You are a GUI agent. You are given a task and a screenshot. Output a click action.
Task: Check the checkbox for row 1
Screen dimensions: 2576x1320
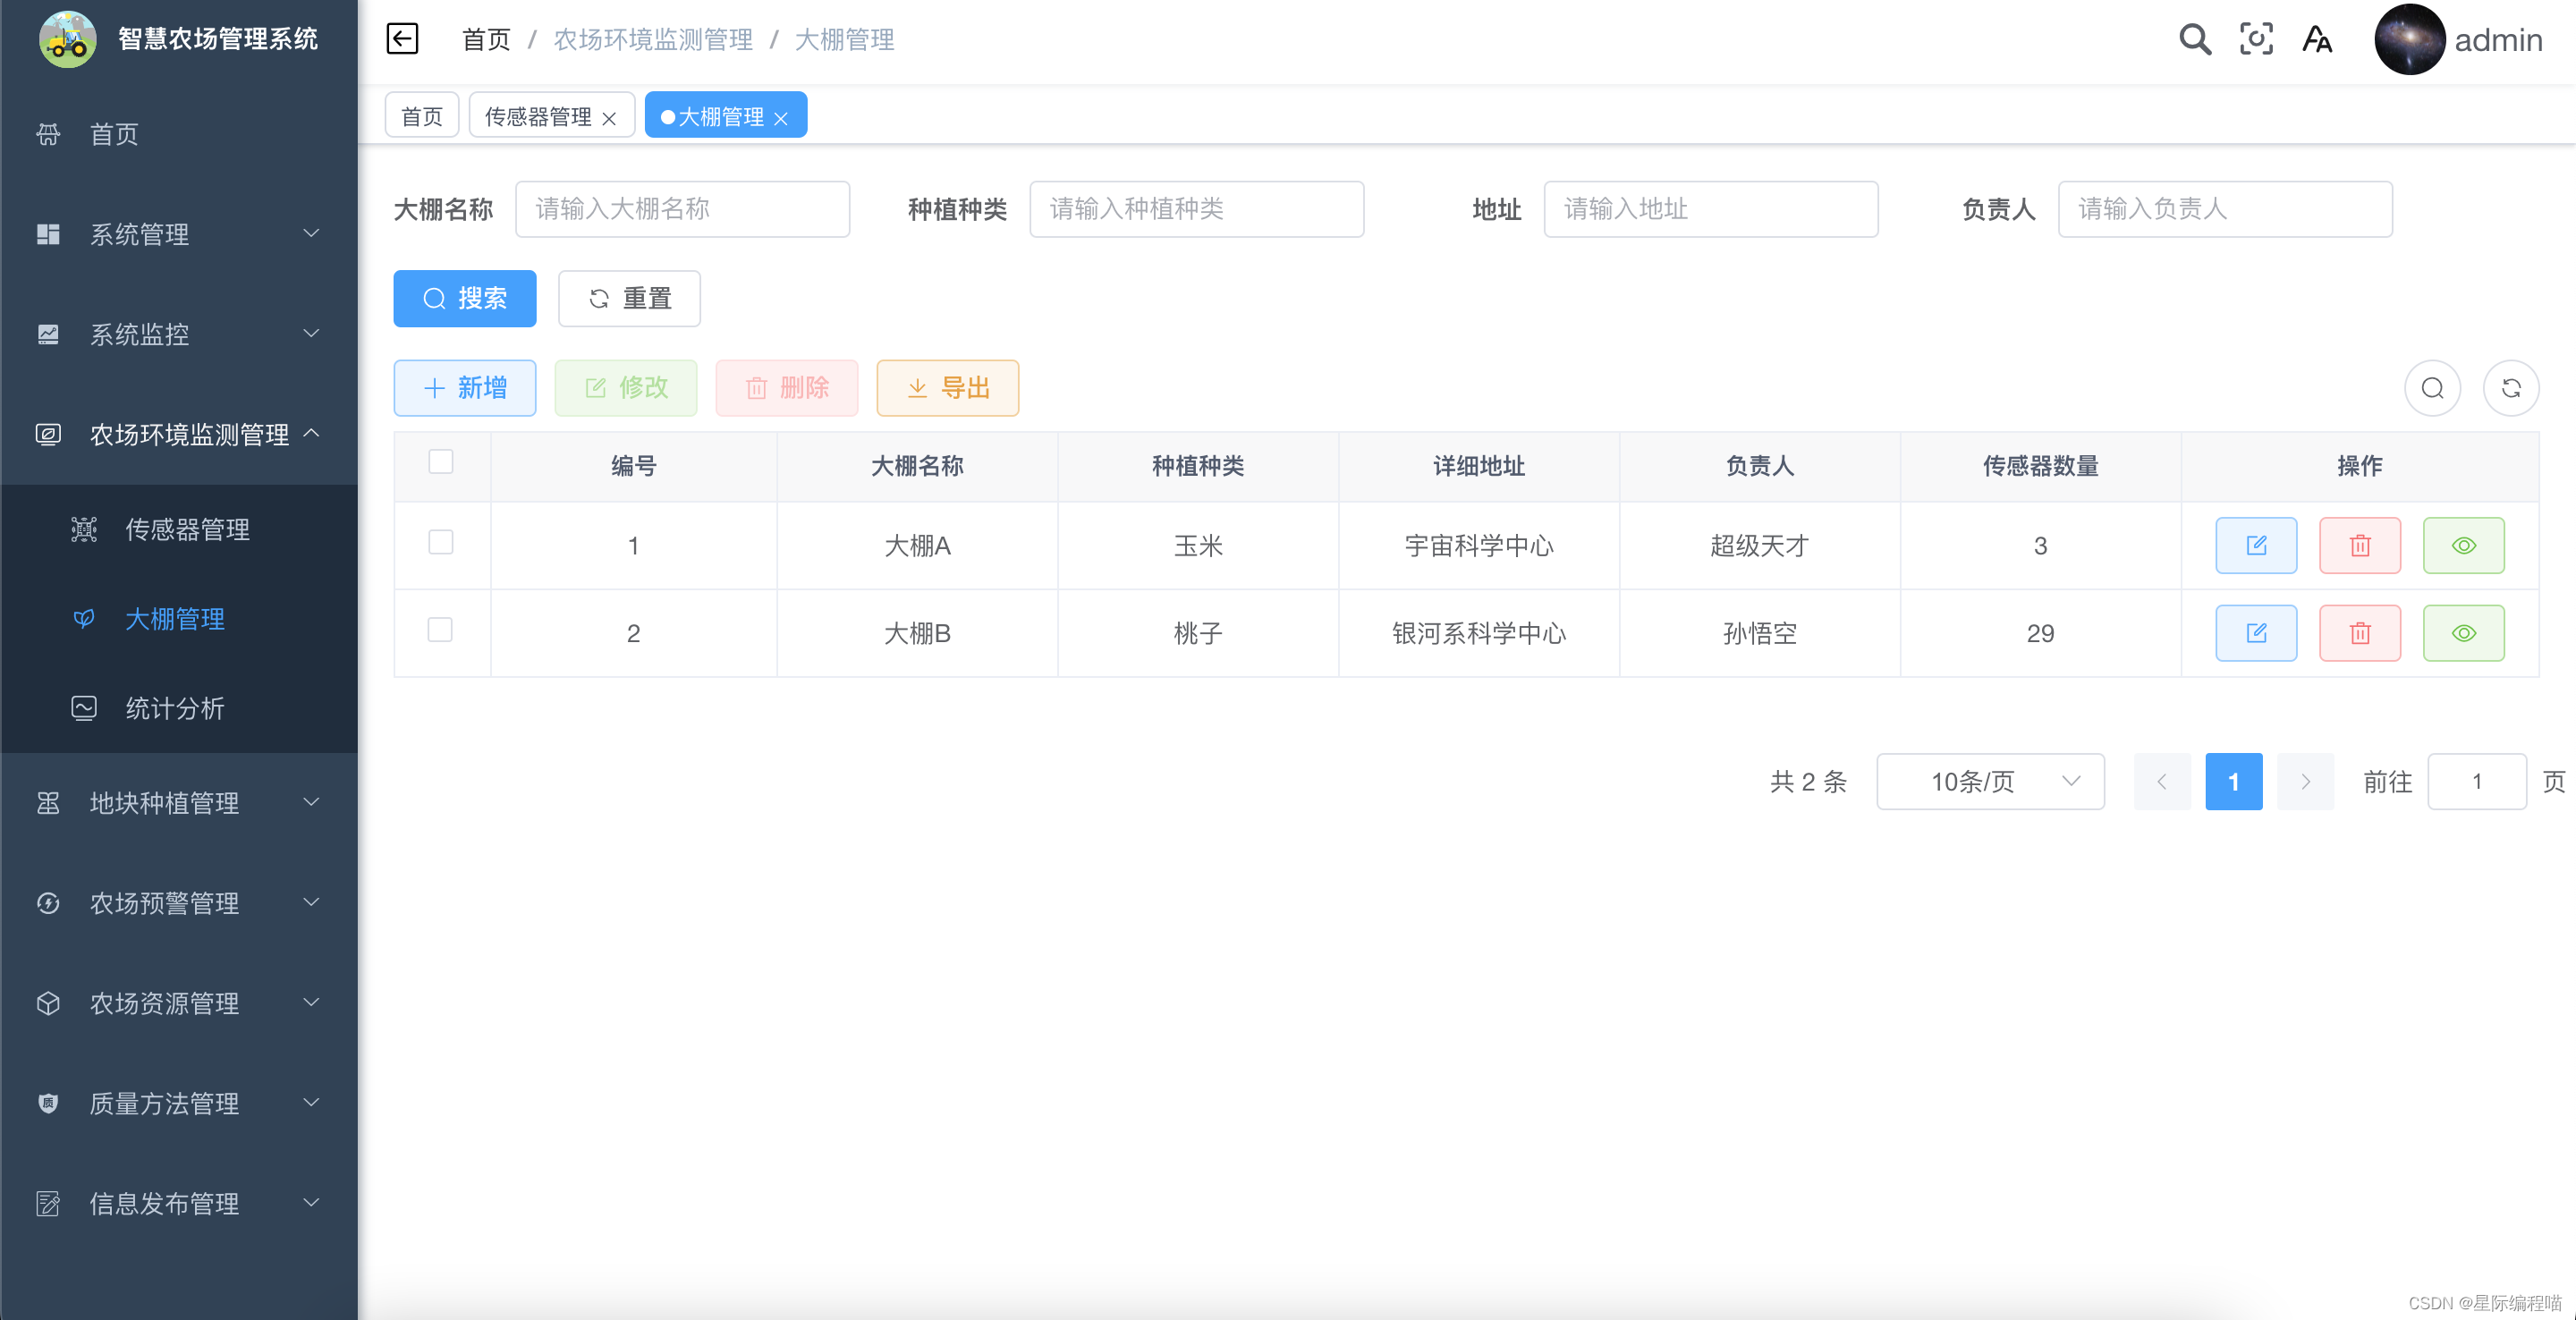441,542
